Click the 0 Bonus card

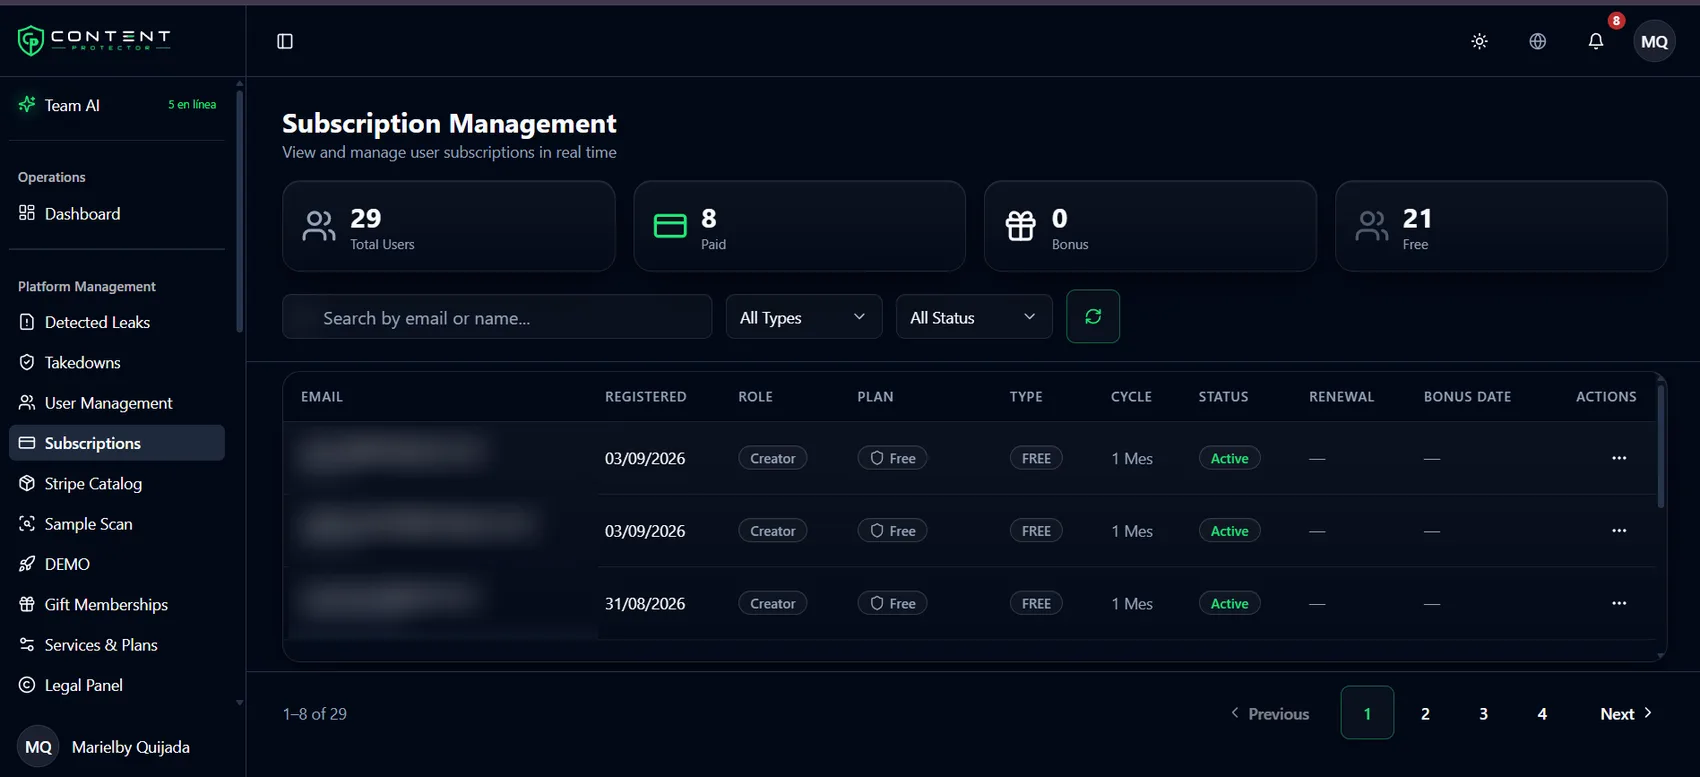pyautogui.click(x=1150, y=226)
